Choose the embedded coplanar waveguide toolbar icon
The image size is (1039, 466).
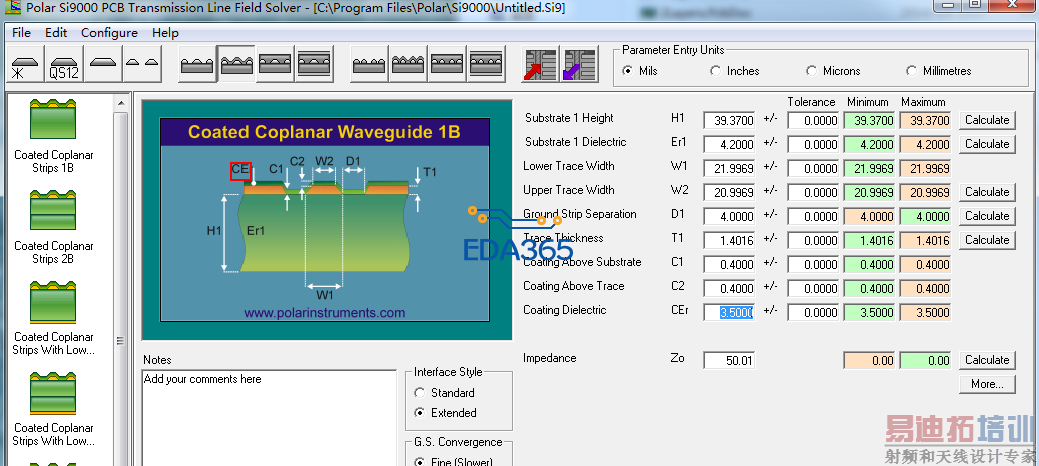(275, 64)
